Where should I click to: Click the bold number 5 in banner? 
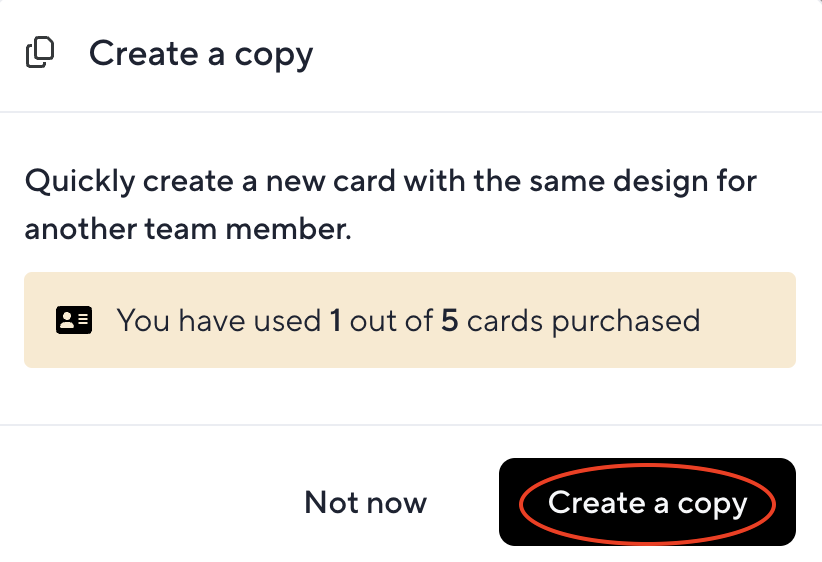point(450,320)
